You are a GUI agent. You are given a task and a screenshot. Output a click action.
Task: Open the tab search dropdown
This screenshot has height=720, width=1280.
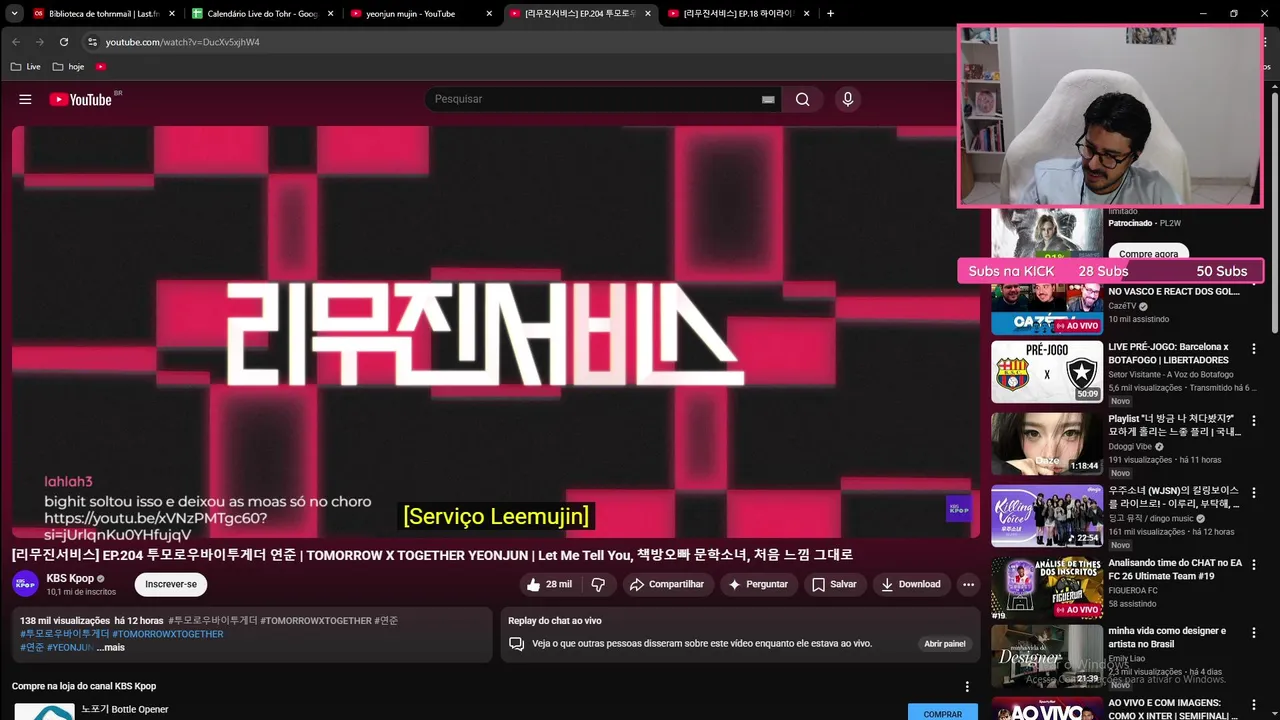pyautogui.click(x=14, y=14)
